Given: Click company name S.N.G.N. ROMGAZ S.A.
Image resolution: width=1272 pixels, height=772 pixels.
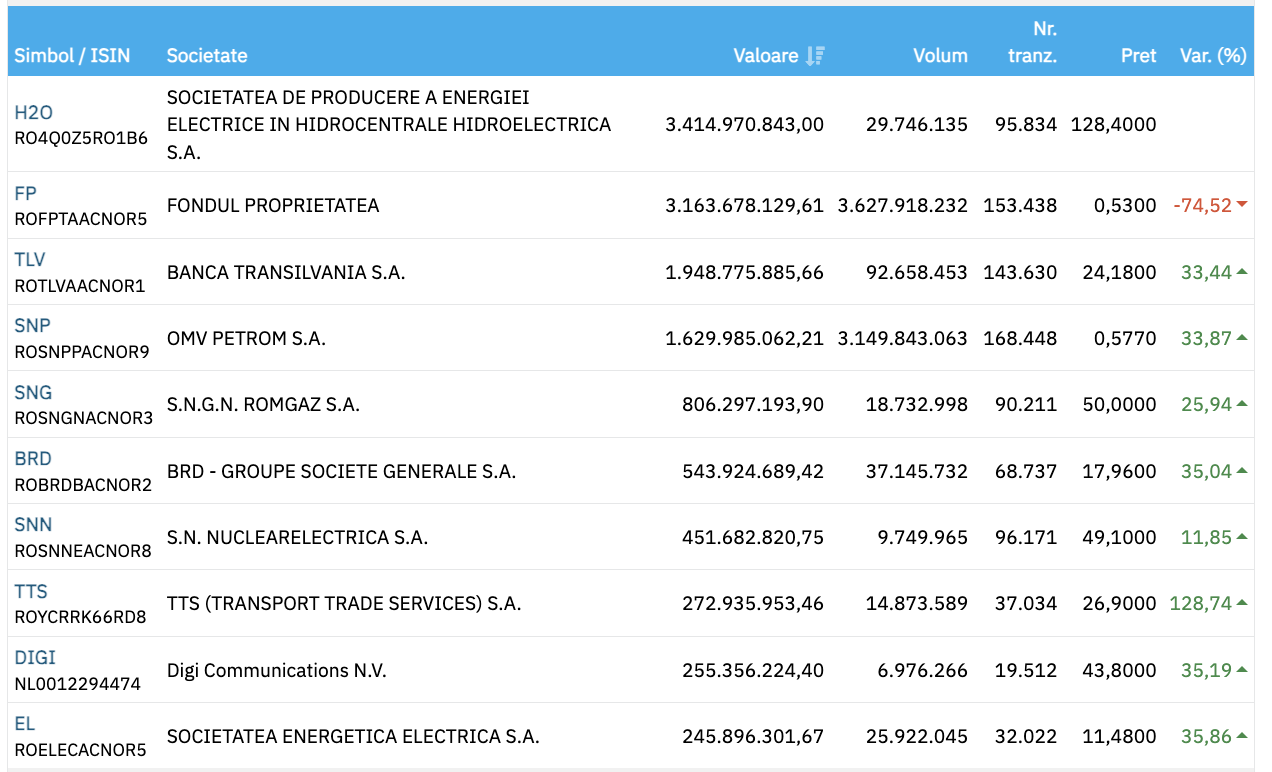Looking at the screenshot, I should pyautogui.click(x=263, y=405).
